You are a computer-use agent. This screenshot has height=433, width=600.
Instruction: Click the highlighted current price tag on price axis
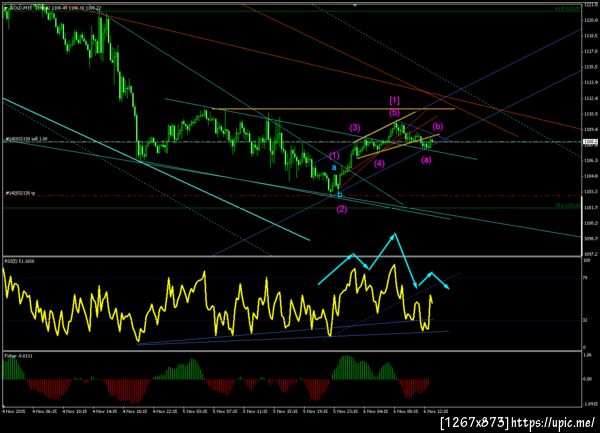coord(589,142)
